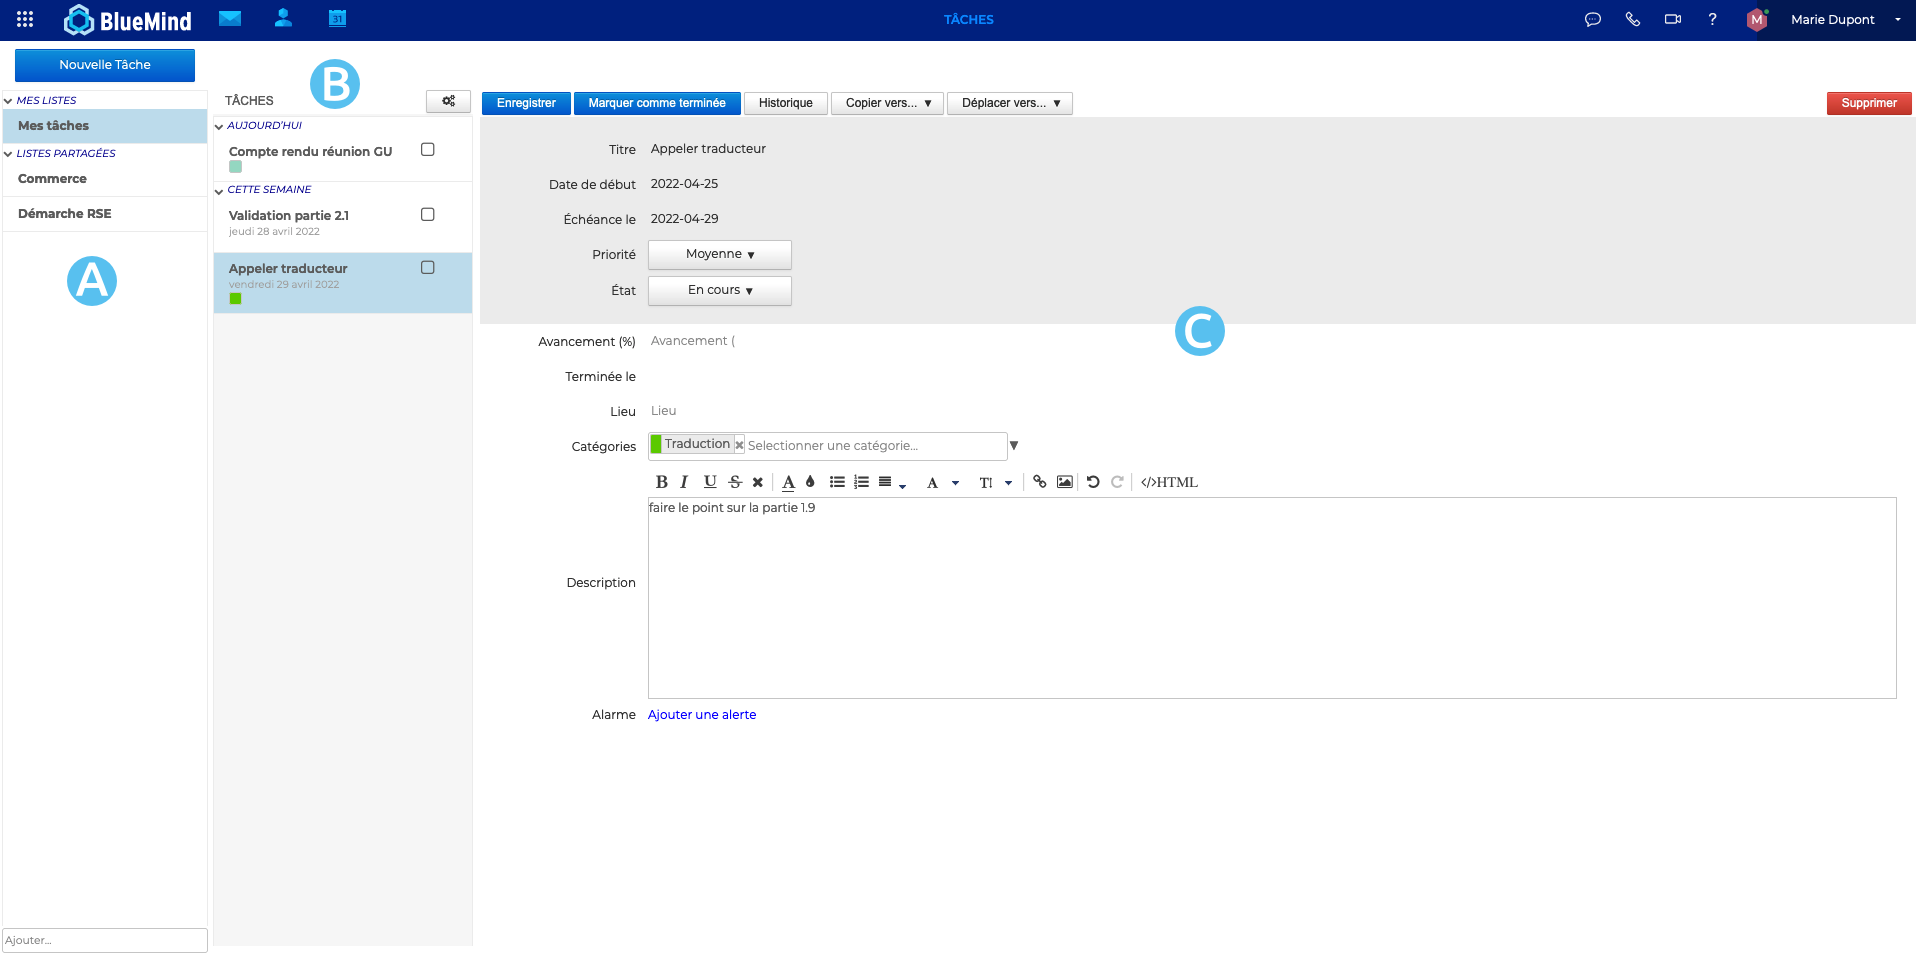Screen dimensions: 1916x964
Task: Click the phone call icon
Action: [x=1633, y=19]
